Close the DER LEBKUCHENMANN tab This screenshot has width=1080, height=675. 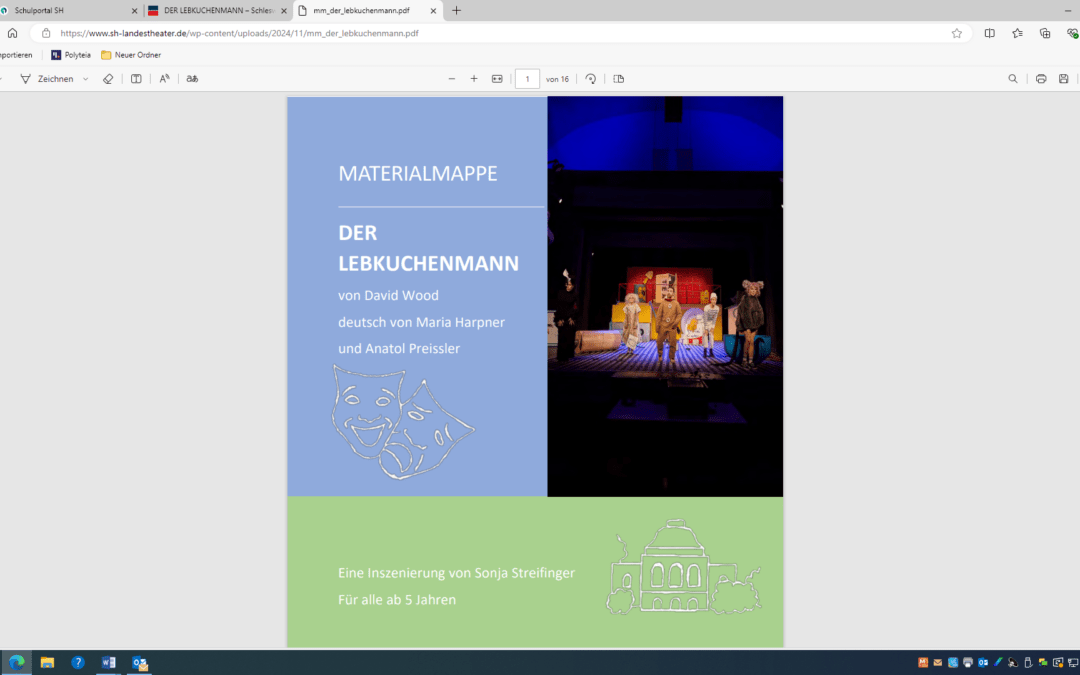coord(283,10)
